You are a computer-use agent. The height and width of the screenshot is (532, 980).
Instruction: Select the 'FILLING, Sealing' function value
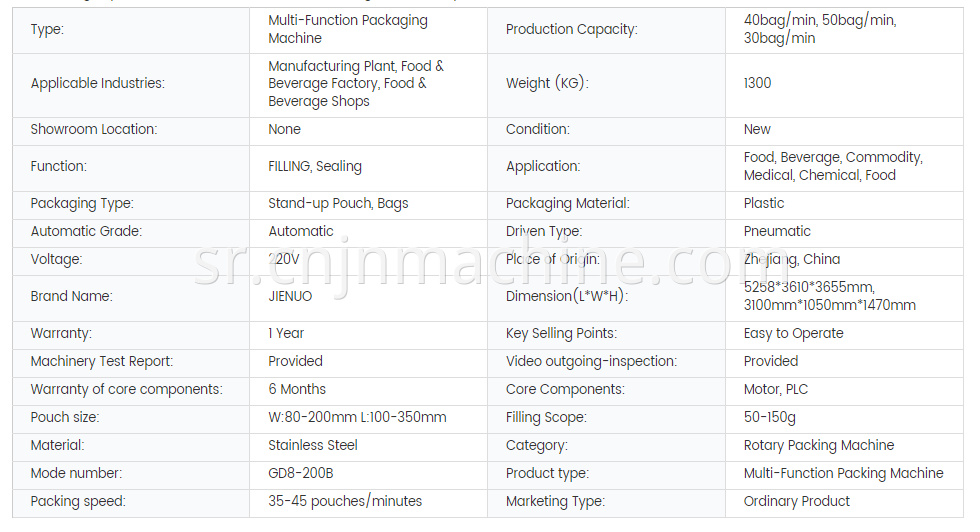pyautogui.click(x=315, y=166)
